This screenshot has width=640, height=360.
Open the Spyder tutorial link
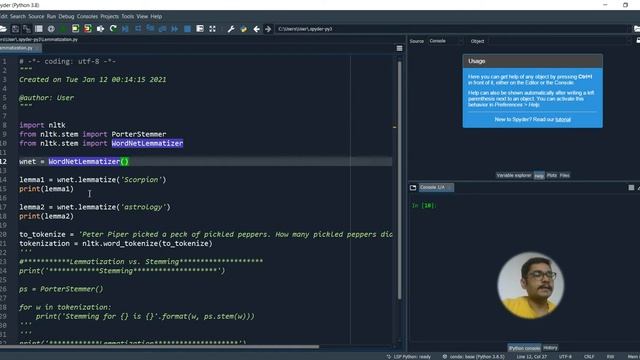coord(563,120)
